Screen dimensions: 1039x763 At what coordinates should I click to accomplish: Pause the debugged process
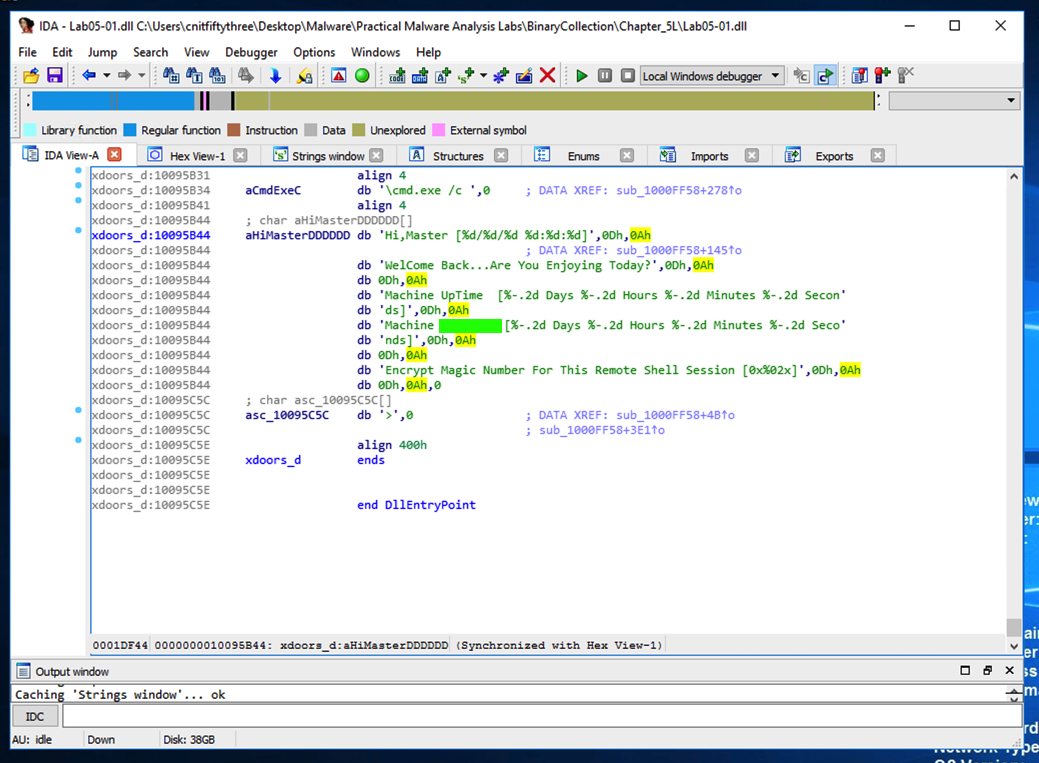click(x=605, y=76)
